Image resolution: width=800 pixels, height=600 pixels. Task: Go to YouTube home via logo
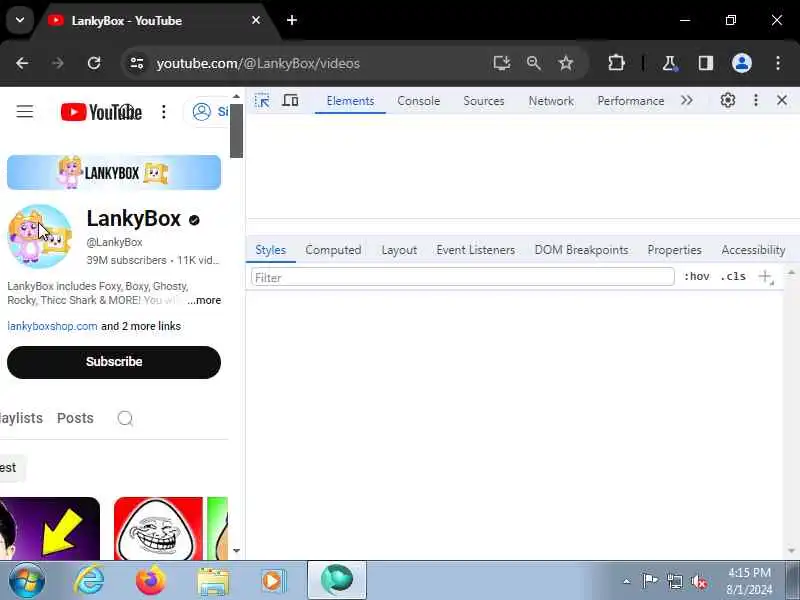pos(101,112)
